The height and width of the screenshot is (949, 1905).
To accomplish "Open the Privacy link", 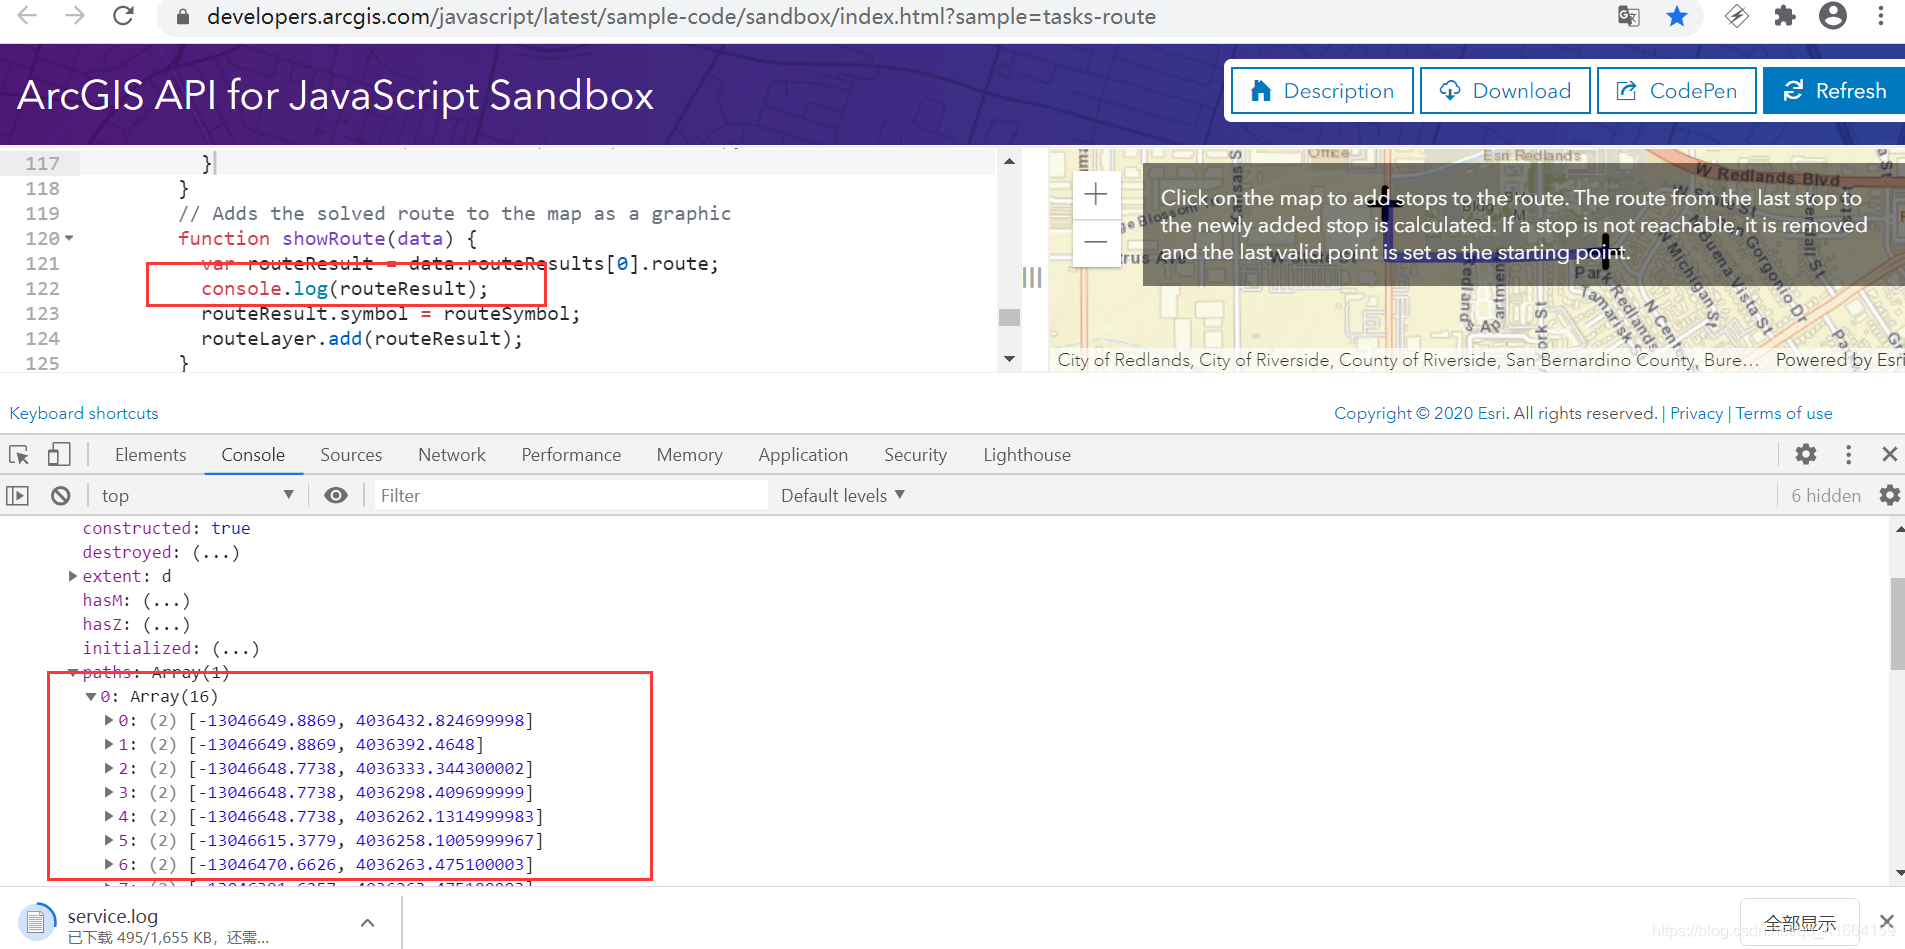I will 1696,413.
